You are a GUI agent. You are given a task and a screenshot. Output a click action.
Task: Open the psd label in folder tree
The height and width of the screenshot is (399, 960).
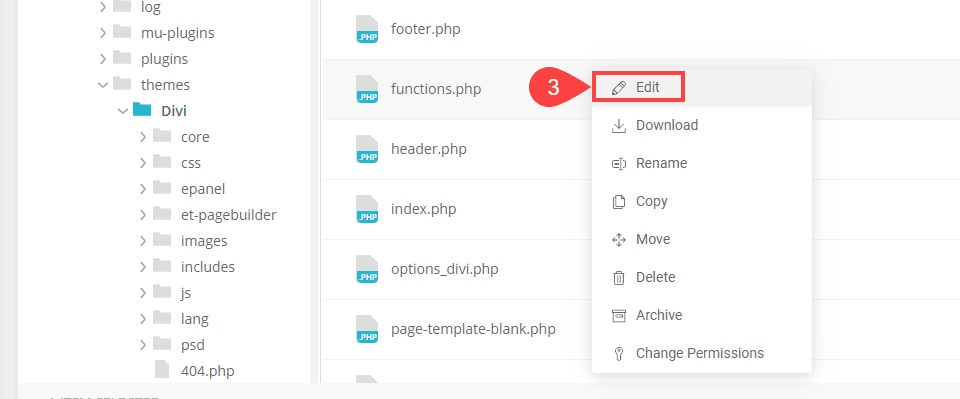tap(193, 345)
